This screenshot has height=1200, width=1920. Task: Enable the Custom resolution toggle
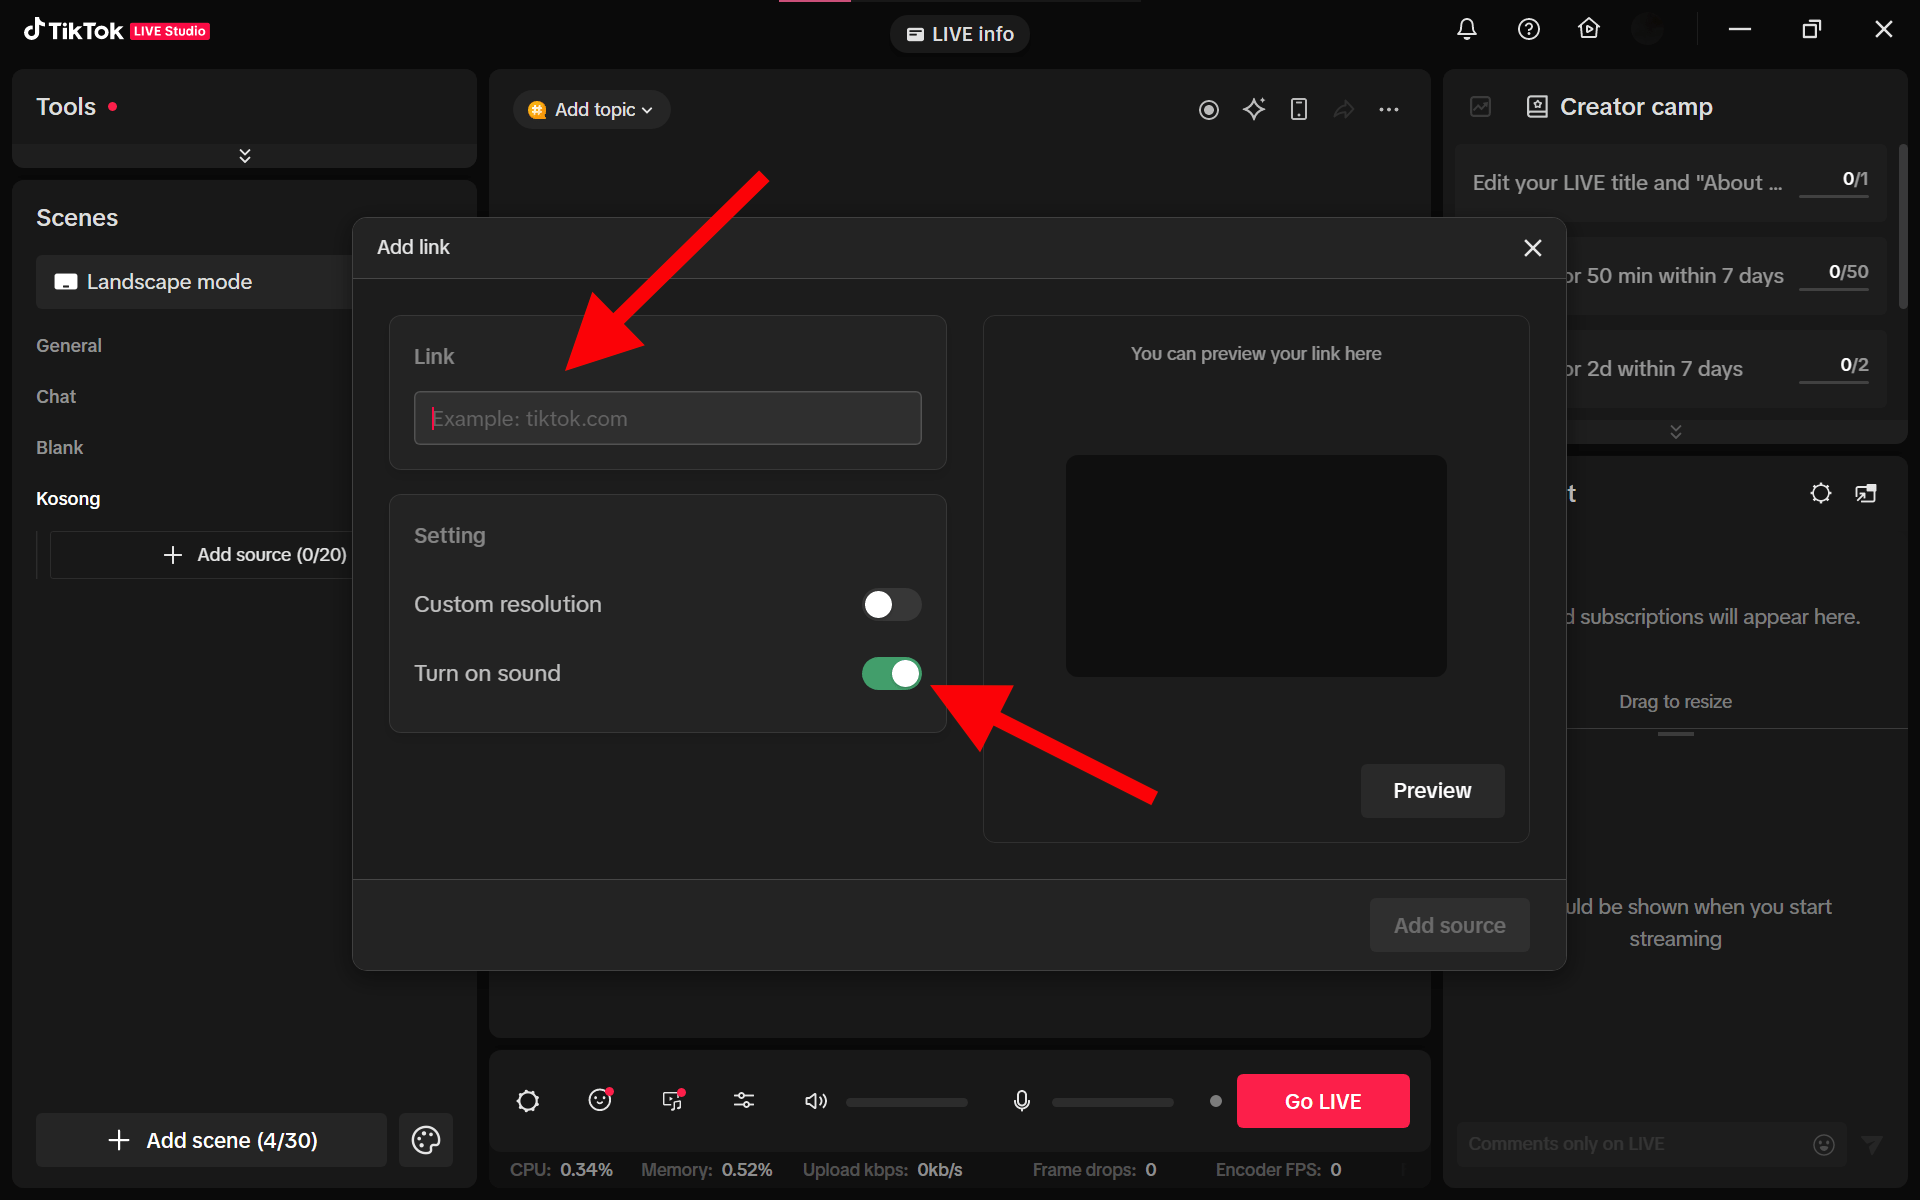(891, 604)
